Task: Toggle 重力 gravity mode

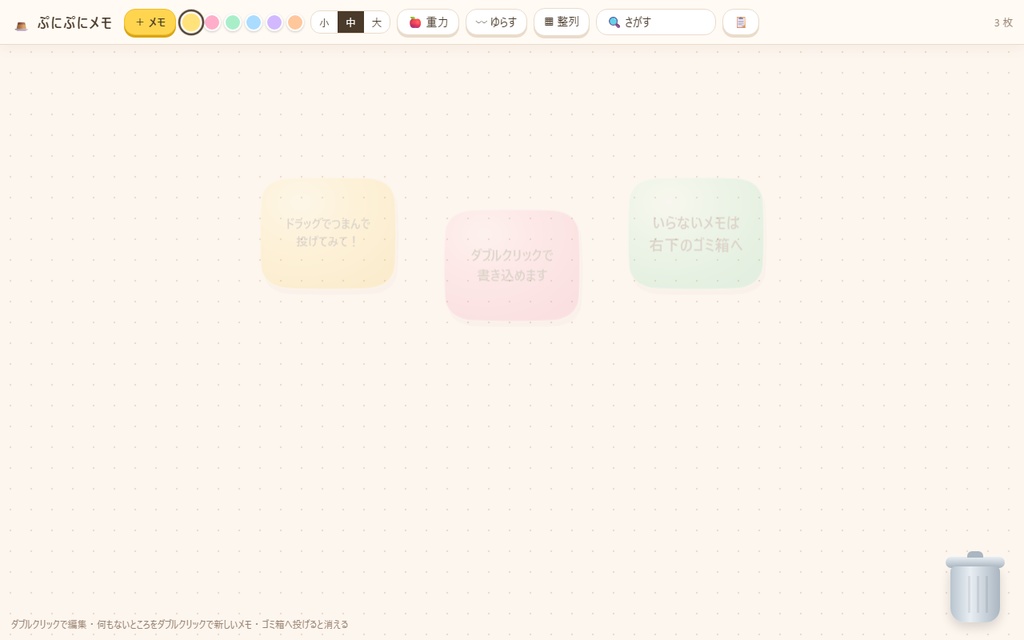Action: coord(428,22)
